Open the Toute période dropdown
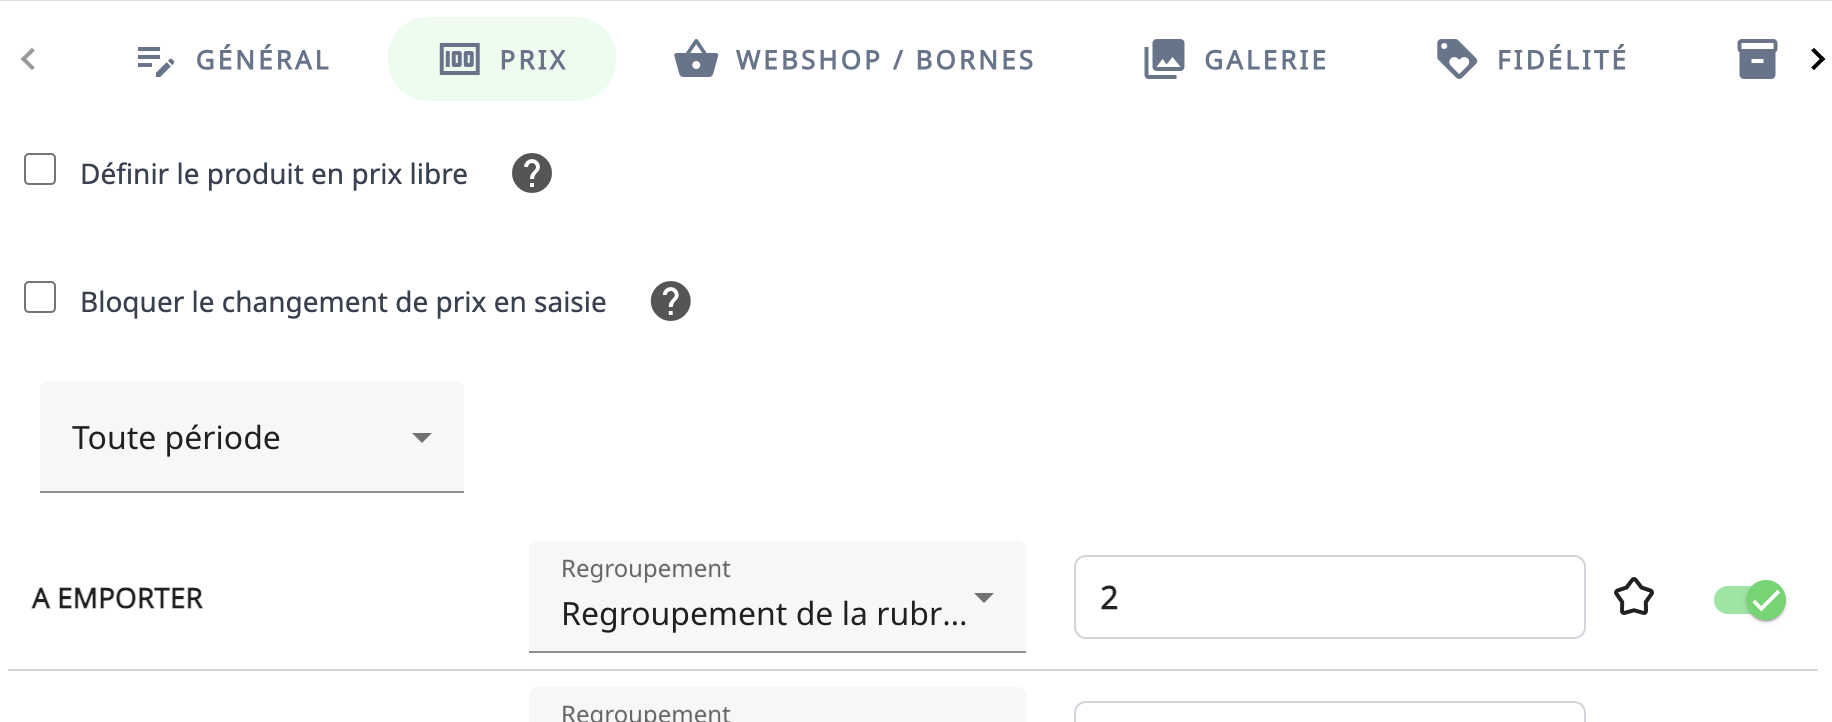Image resolution: width=1832 pixels, height=722 pixels. click(252, 437)
